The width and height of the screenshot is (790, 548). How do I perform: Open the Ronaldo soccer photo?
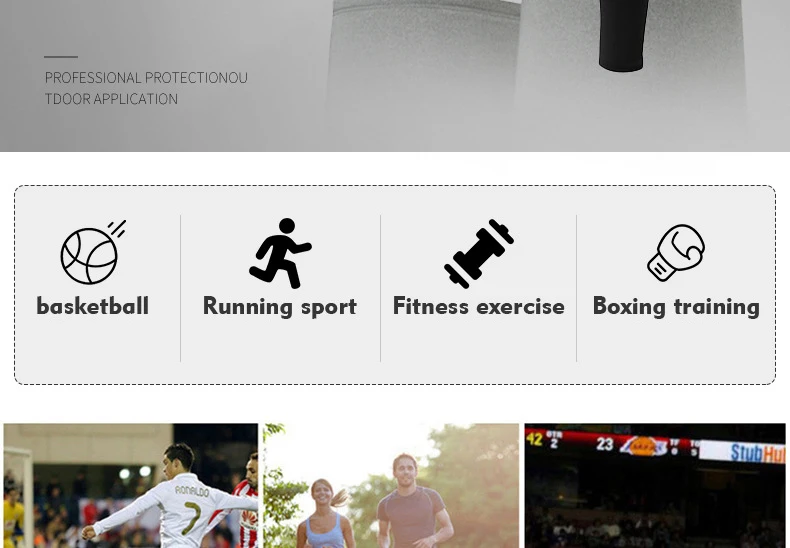pyautogui.click(x=130, y=486)
